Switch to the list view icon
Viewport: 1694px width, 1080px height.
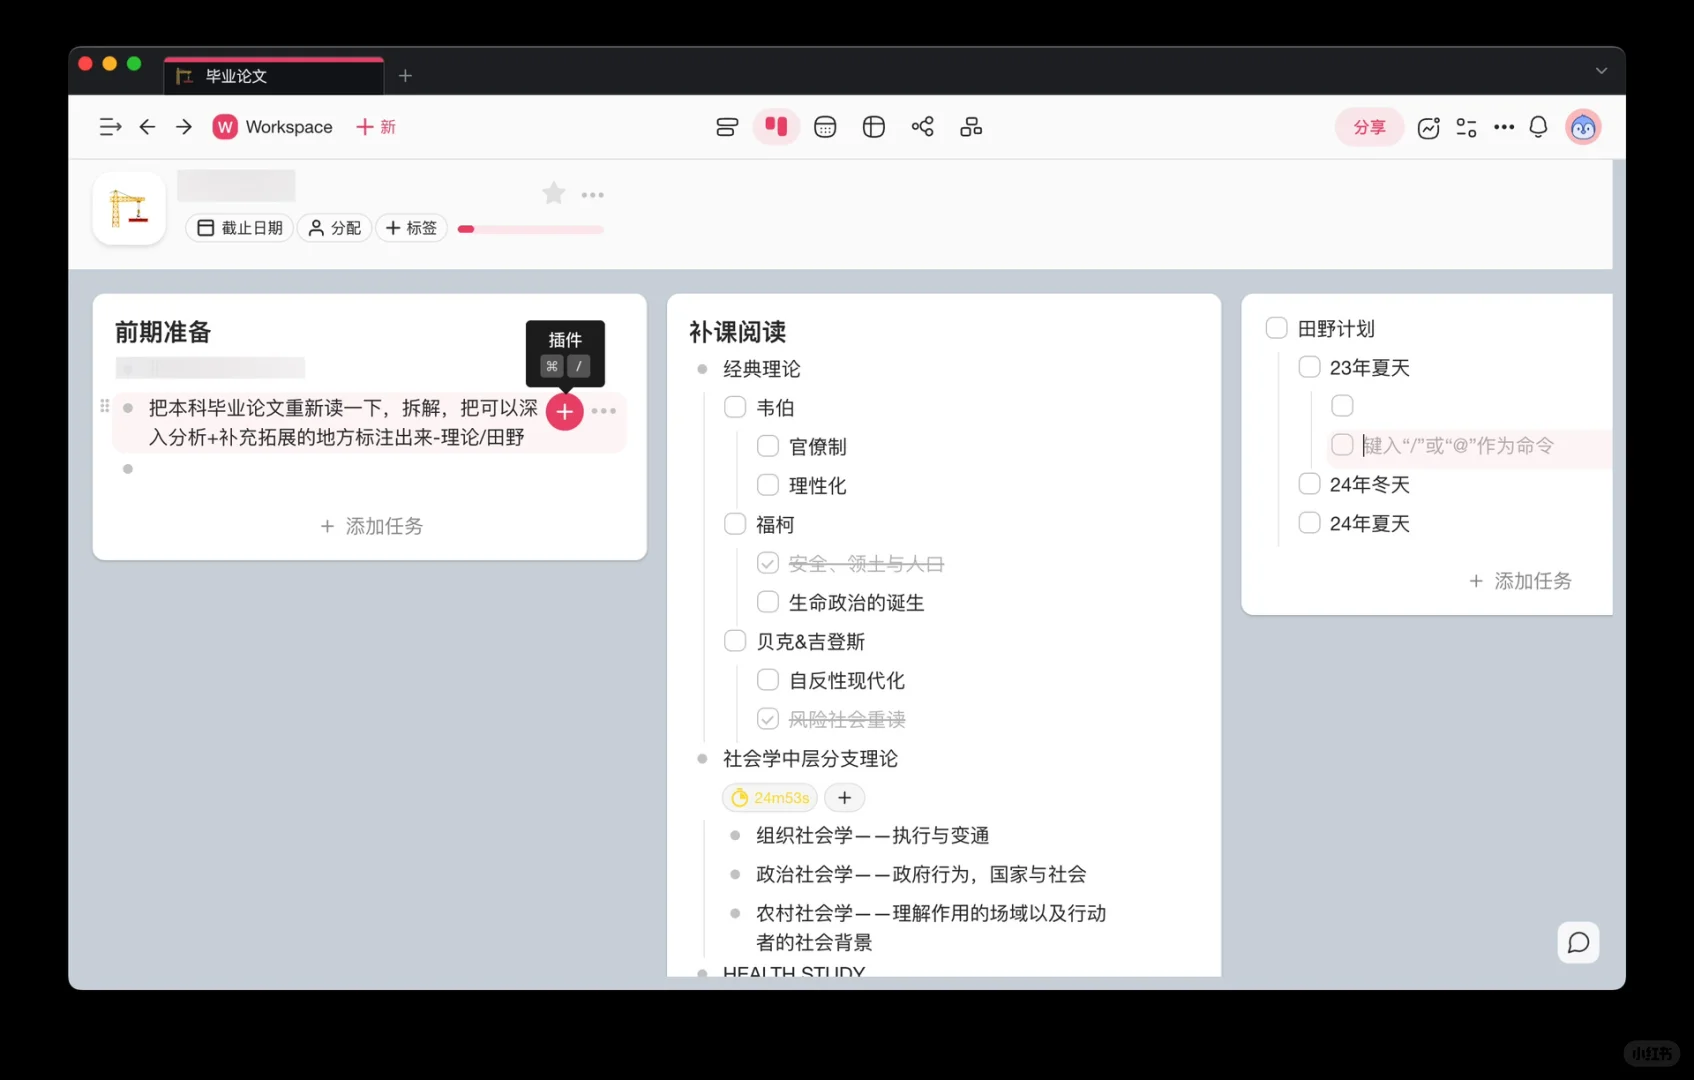click(727, 127)
